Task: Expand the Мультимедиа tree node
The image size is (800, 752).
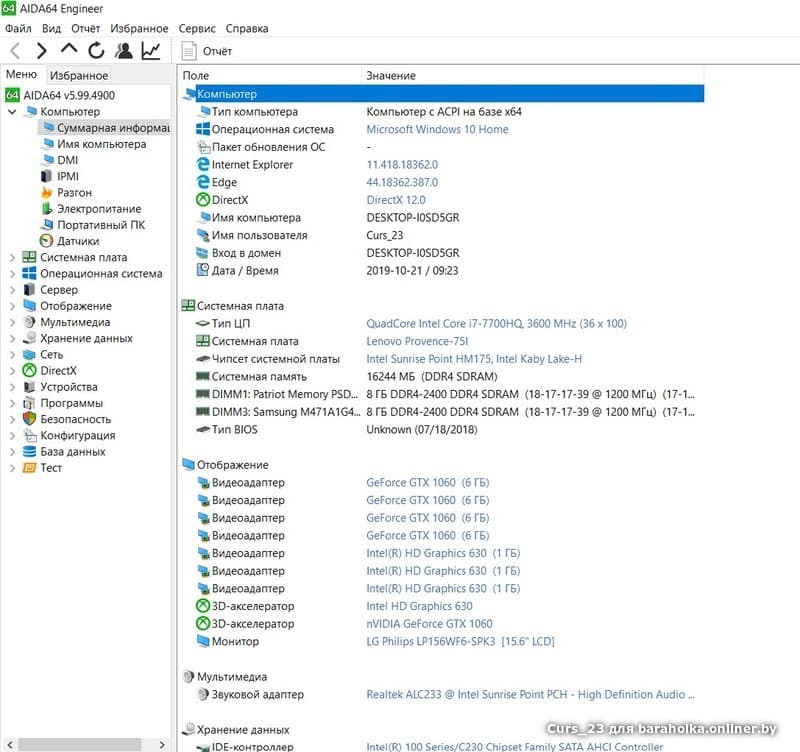Action: pos(12,322)
